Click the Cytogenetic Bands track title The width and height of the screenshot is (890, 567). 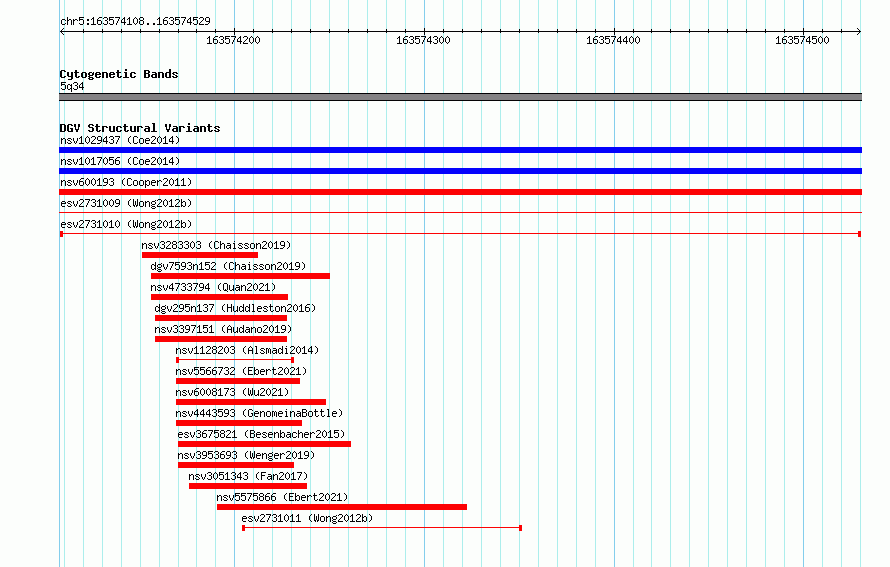(x=119, y=74)
